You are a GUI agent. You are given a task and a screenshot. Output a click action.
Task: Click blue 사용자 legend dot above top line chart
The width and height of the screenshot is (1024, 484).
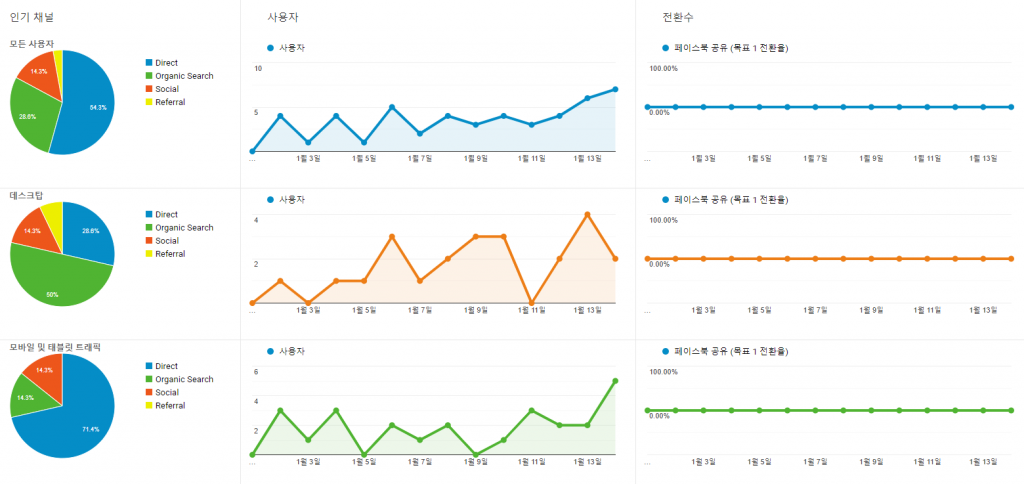point(270,48)
